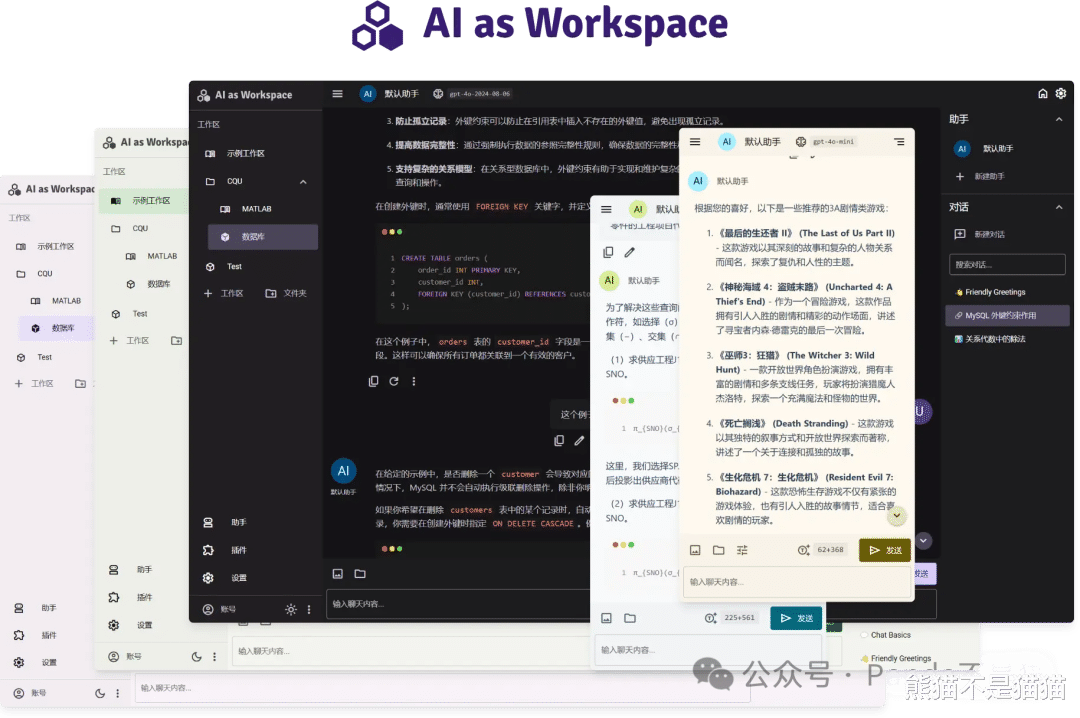Screen dimensions: 1080x718
Task: Attach image in white window toolbar
Action: tap(607, 618)
